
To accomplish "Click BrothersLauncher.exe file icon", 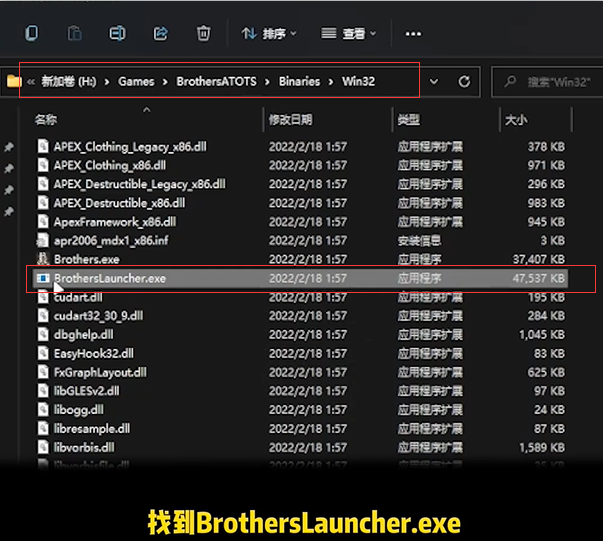I will (x=43, y=278).
